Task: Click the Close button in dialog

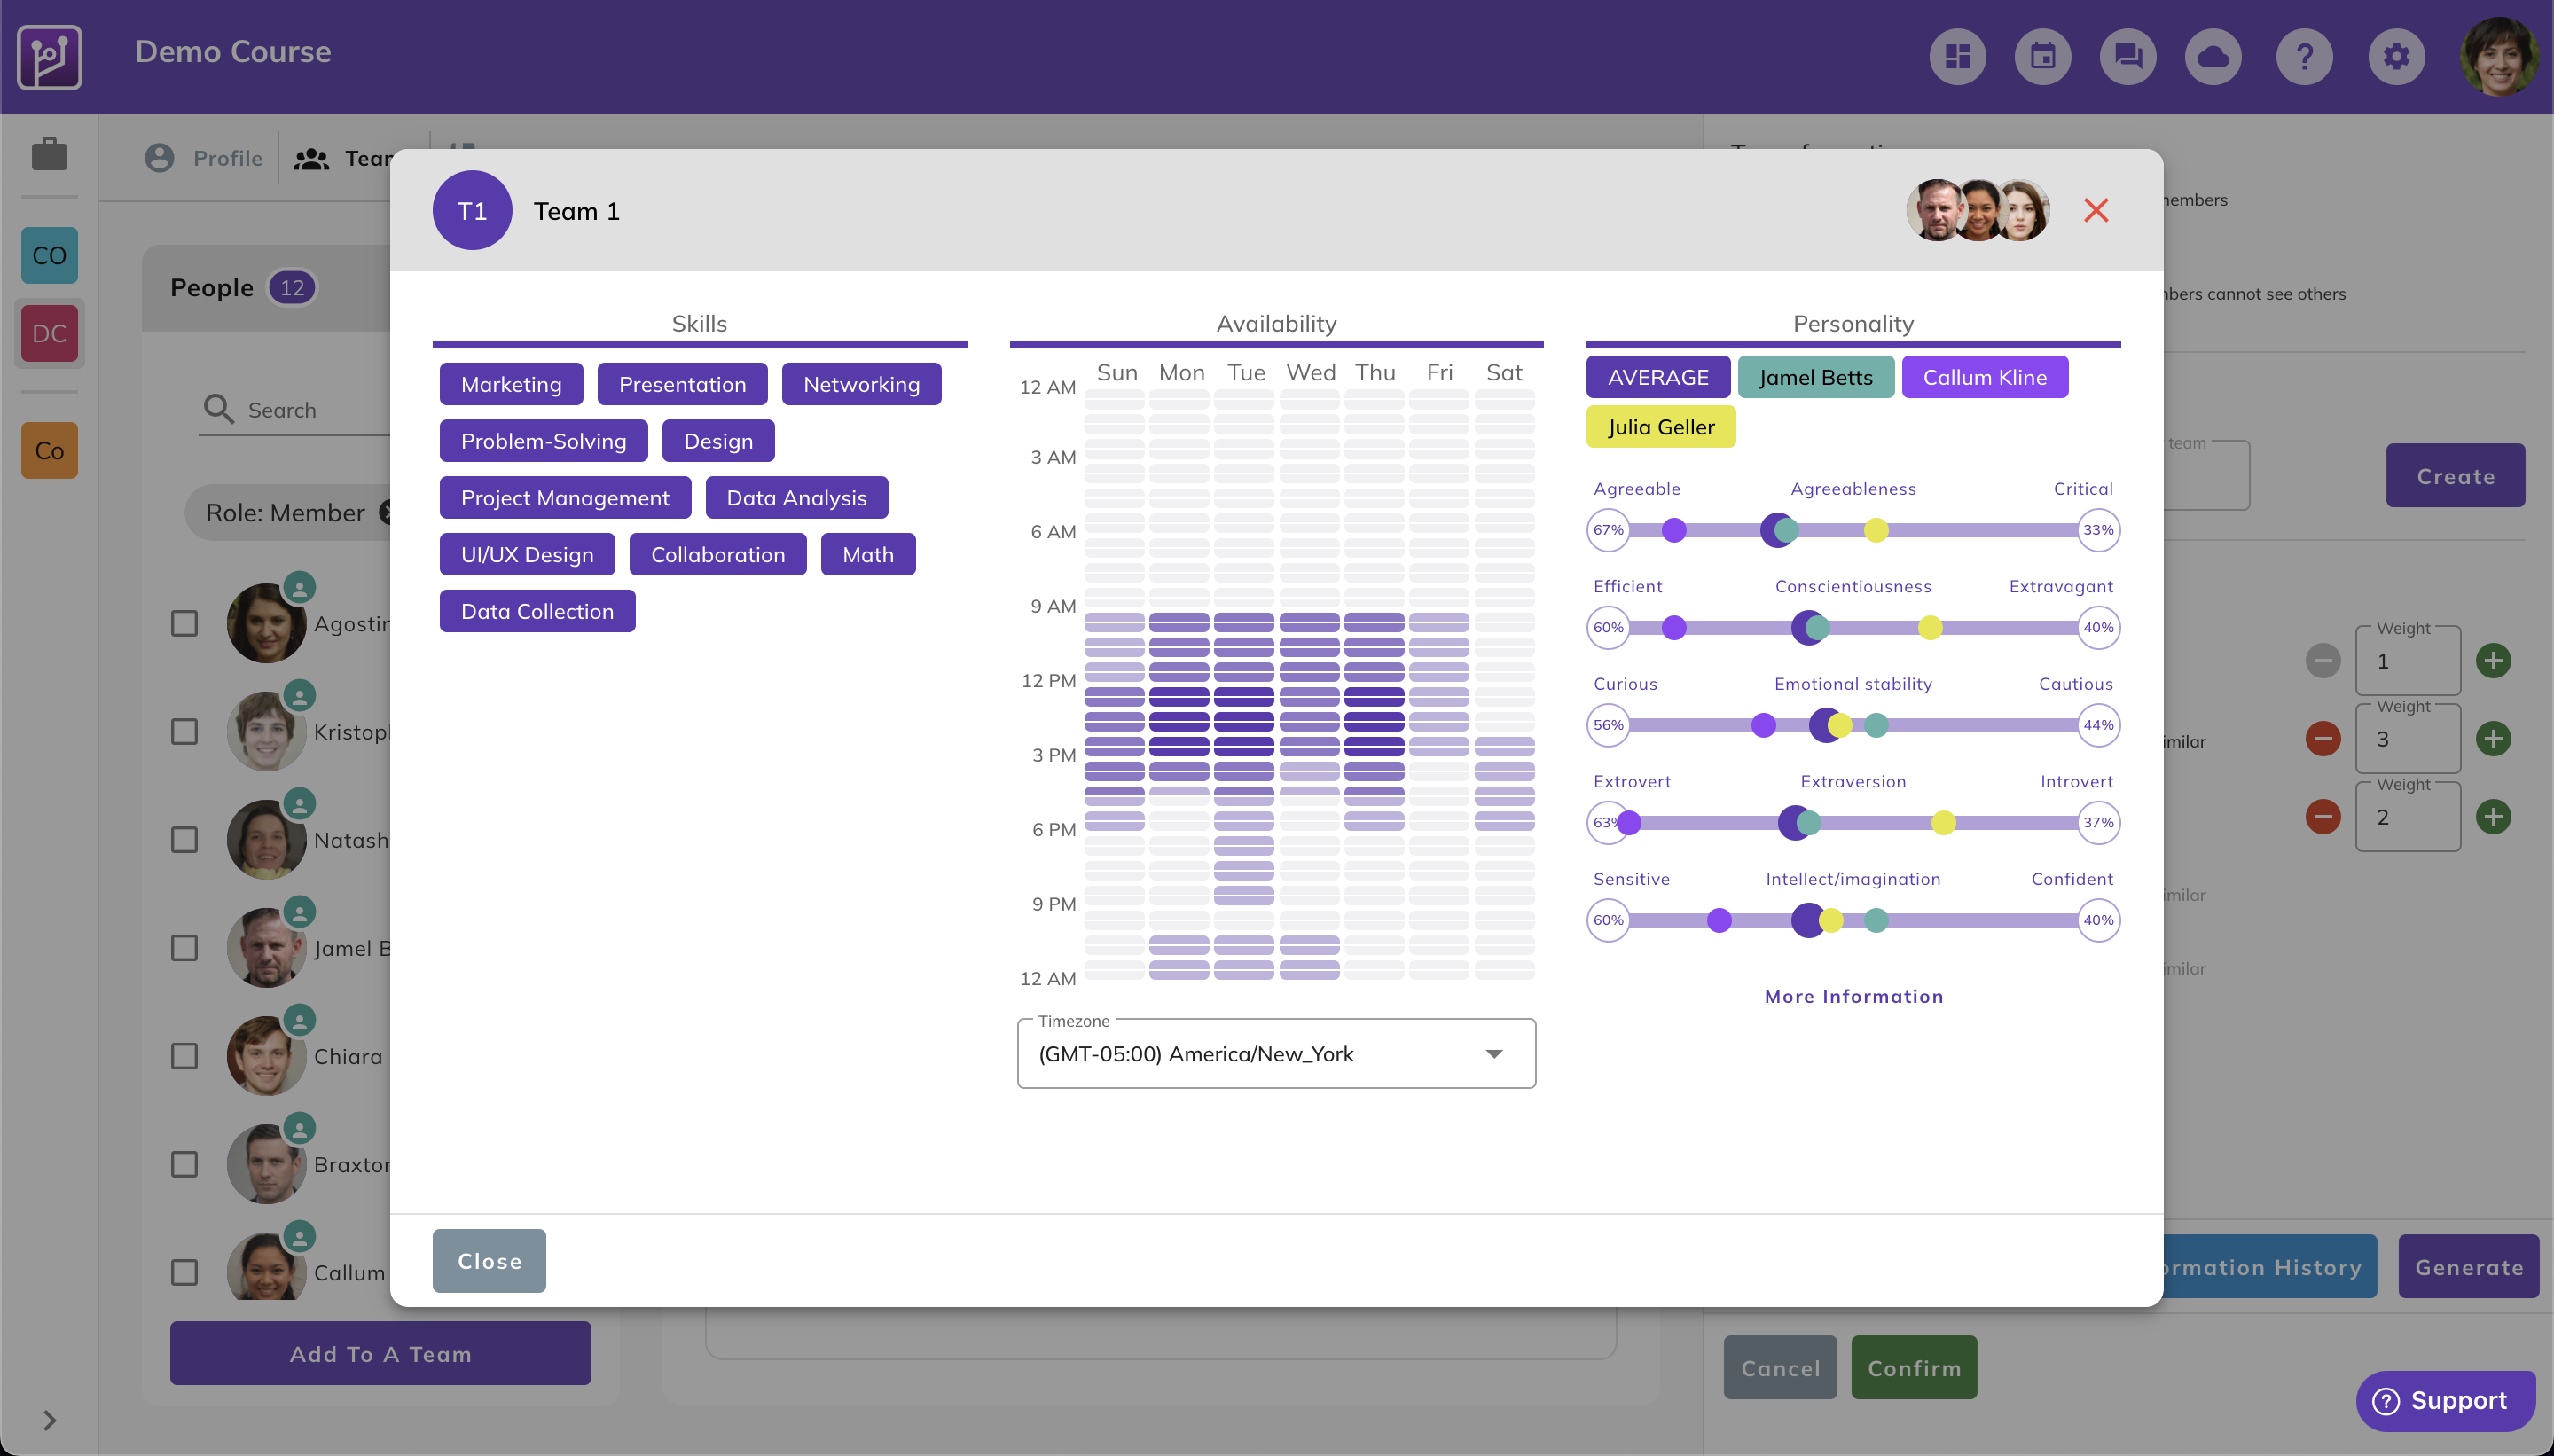Action: click(x=489, y=1261)
